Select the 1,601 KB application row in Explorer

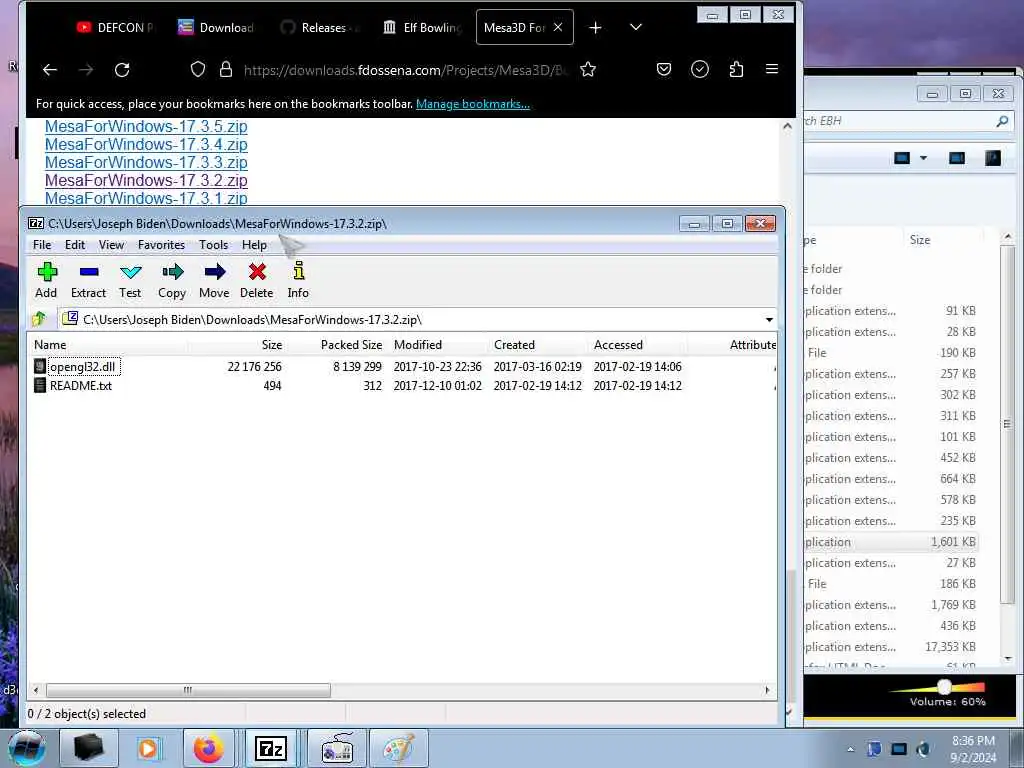(x=891, y=541)
